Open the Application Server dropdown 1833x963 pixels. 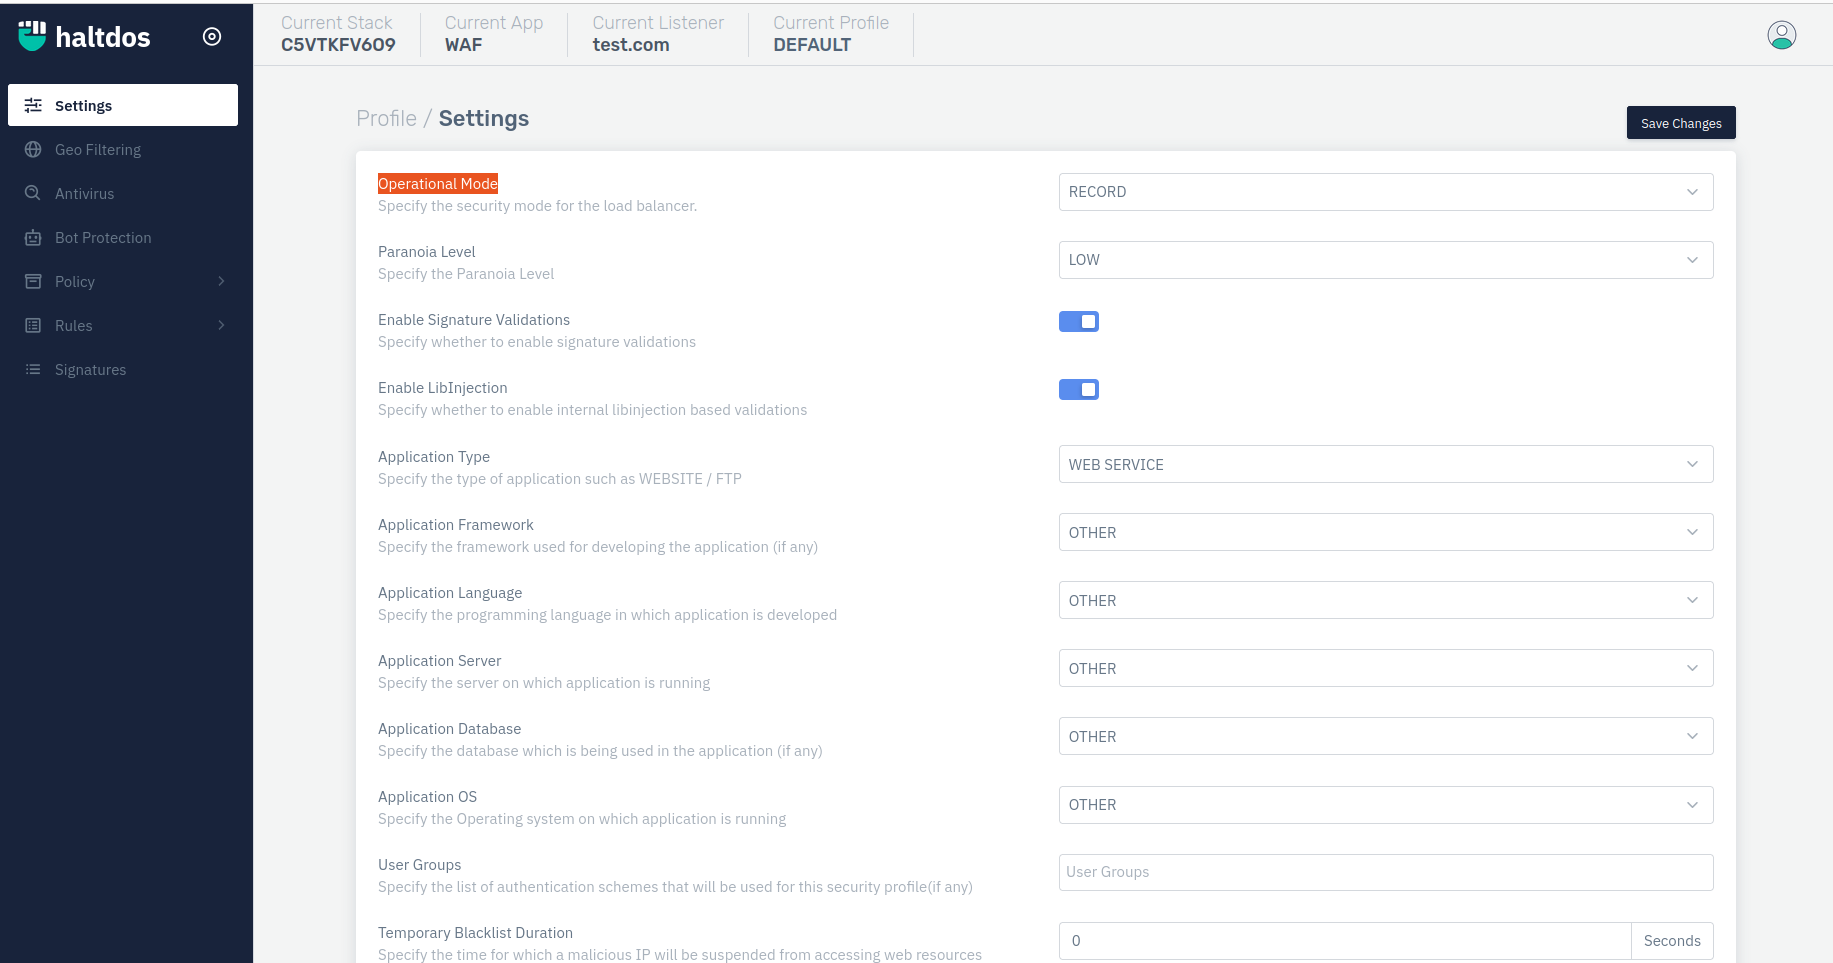point(1385,668)
